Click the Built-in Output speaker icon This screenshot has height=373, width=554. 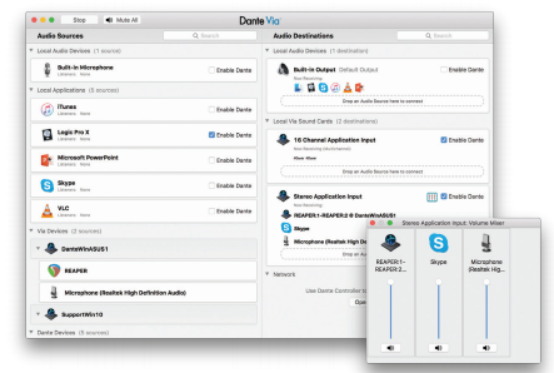point(283,69)
